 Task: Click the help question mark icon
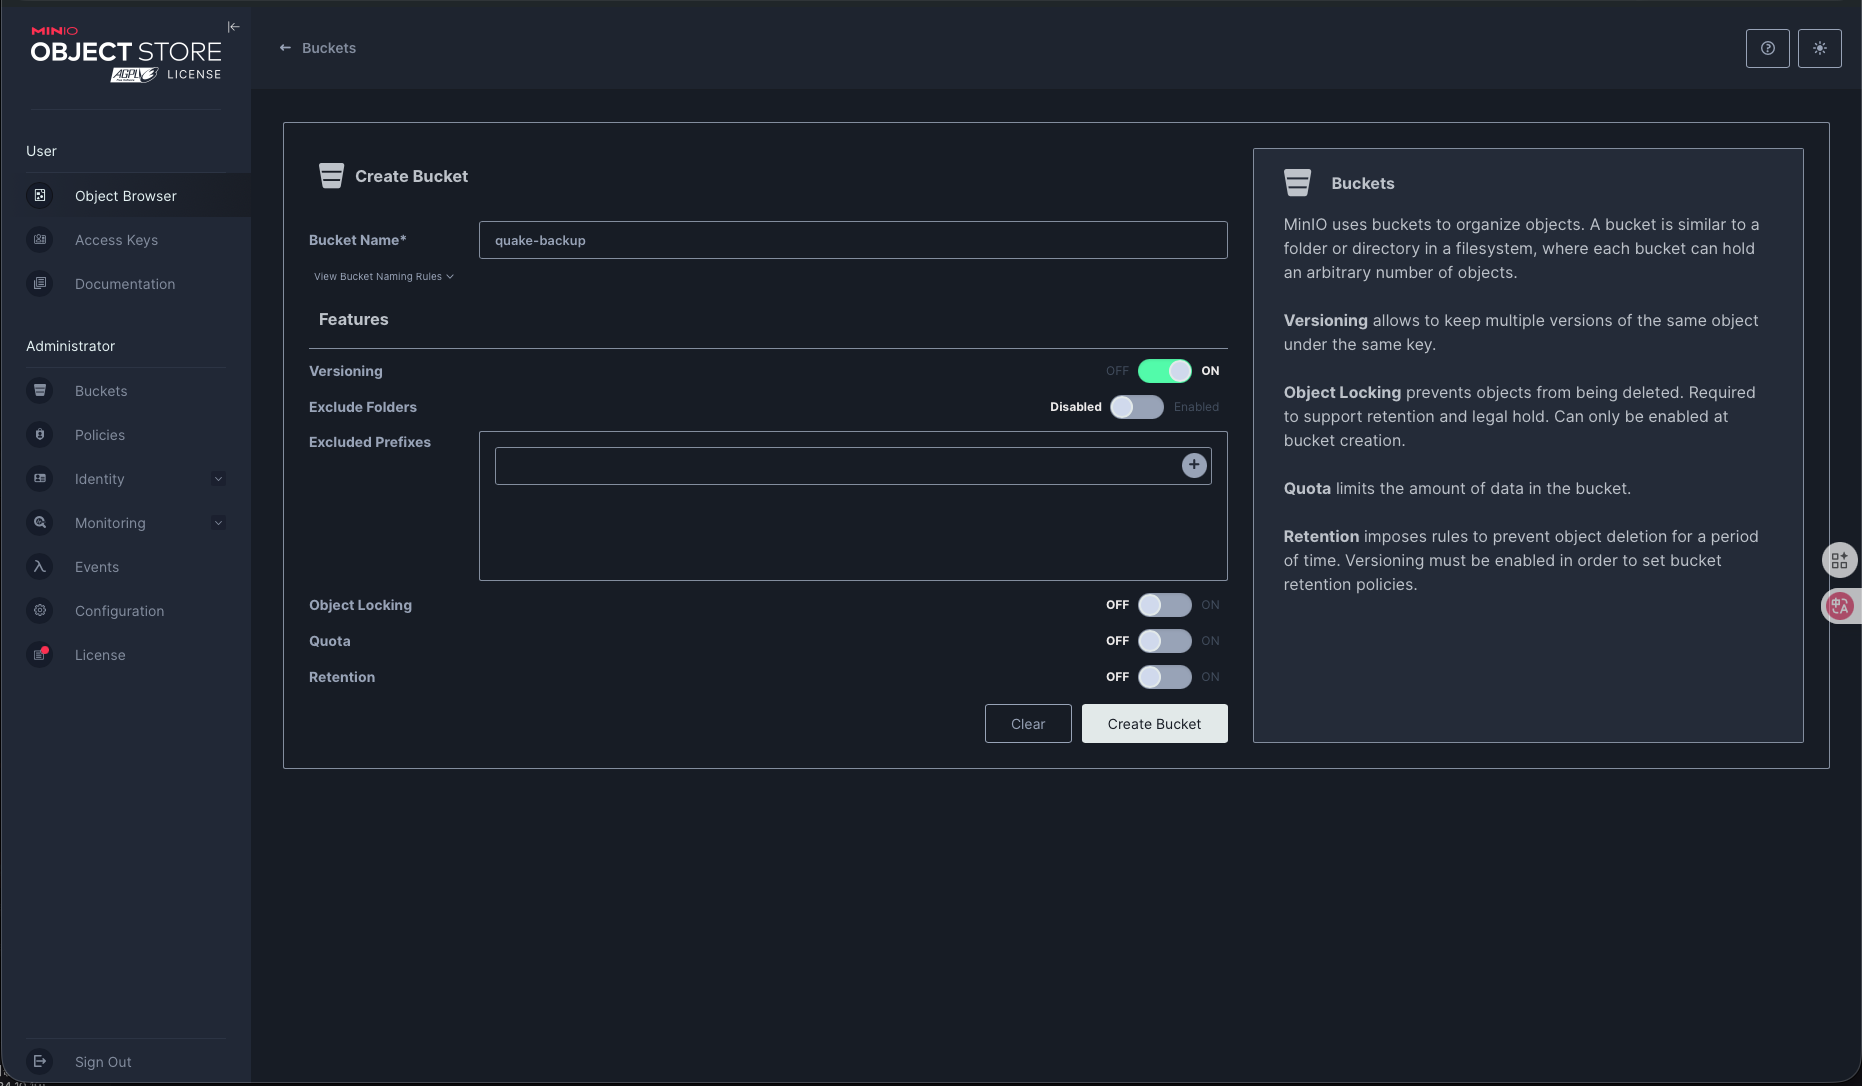[x=1767, y=48]
